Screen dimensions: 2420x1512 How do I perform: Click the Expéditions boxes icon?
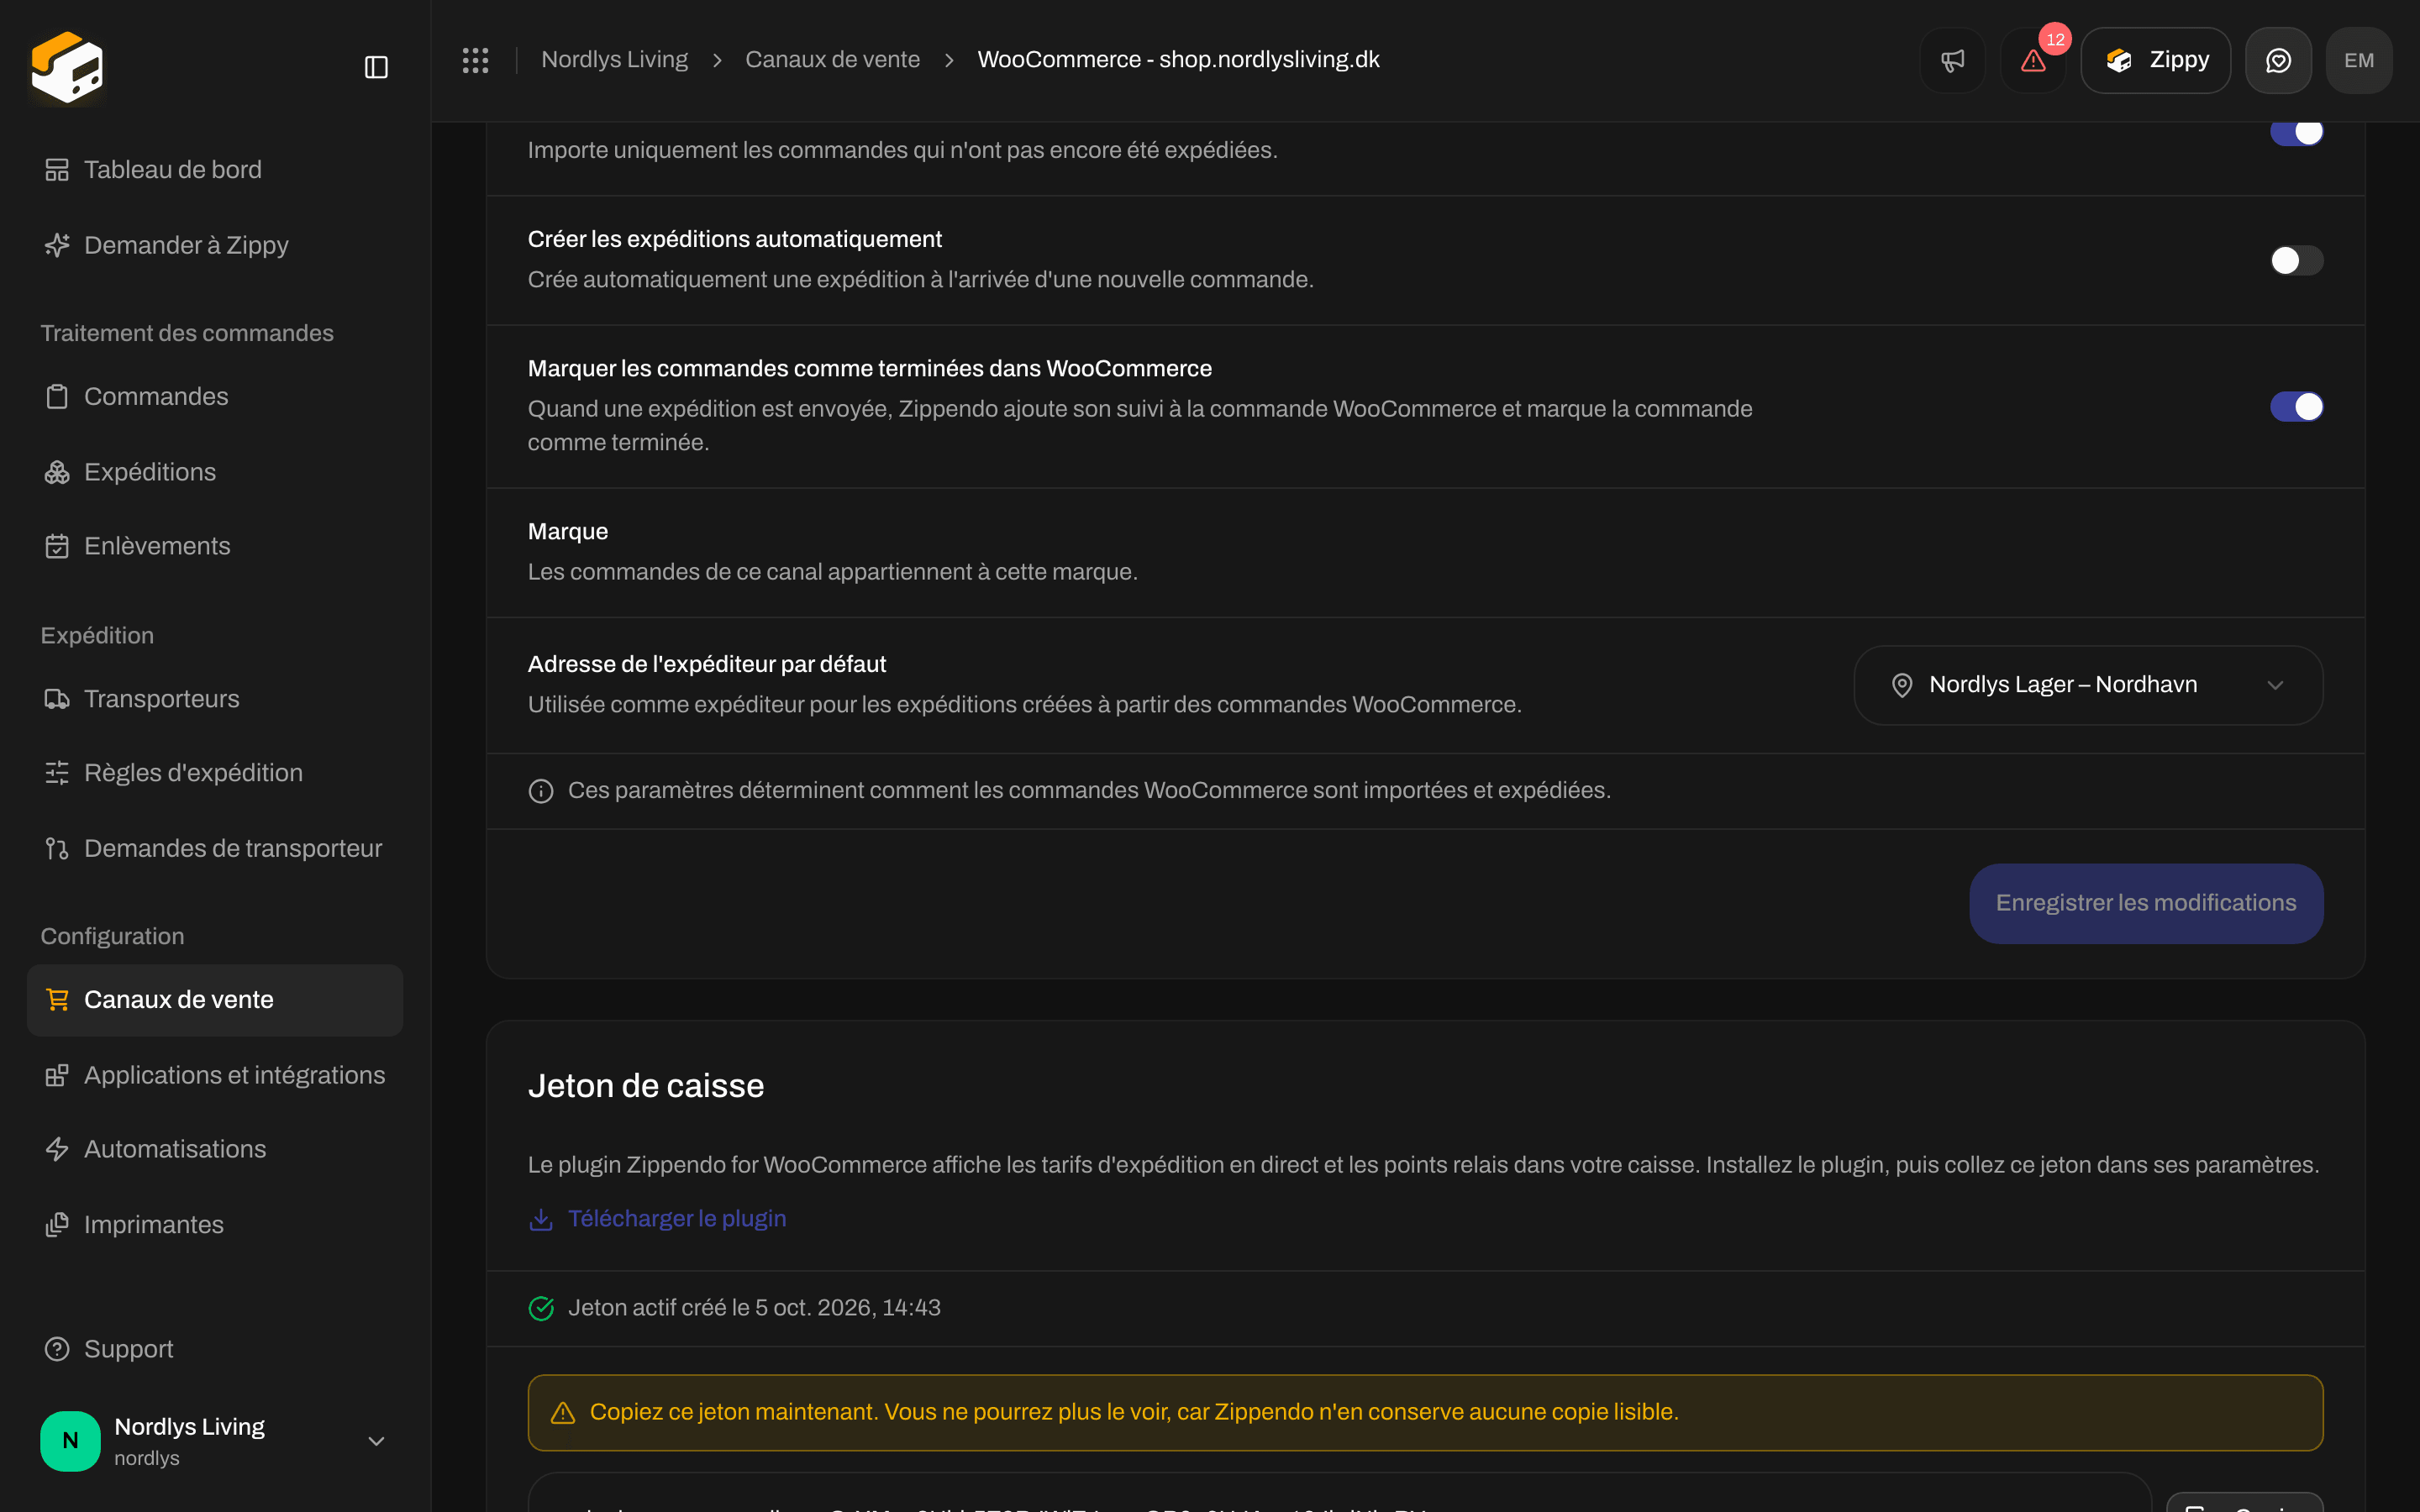tap(57, 472)
